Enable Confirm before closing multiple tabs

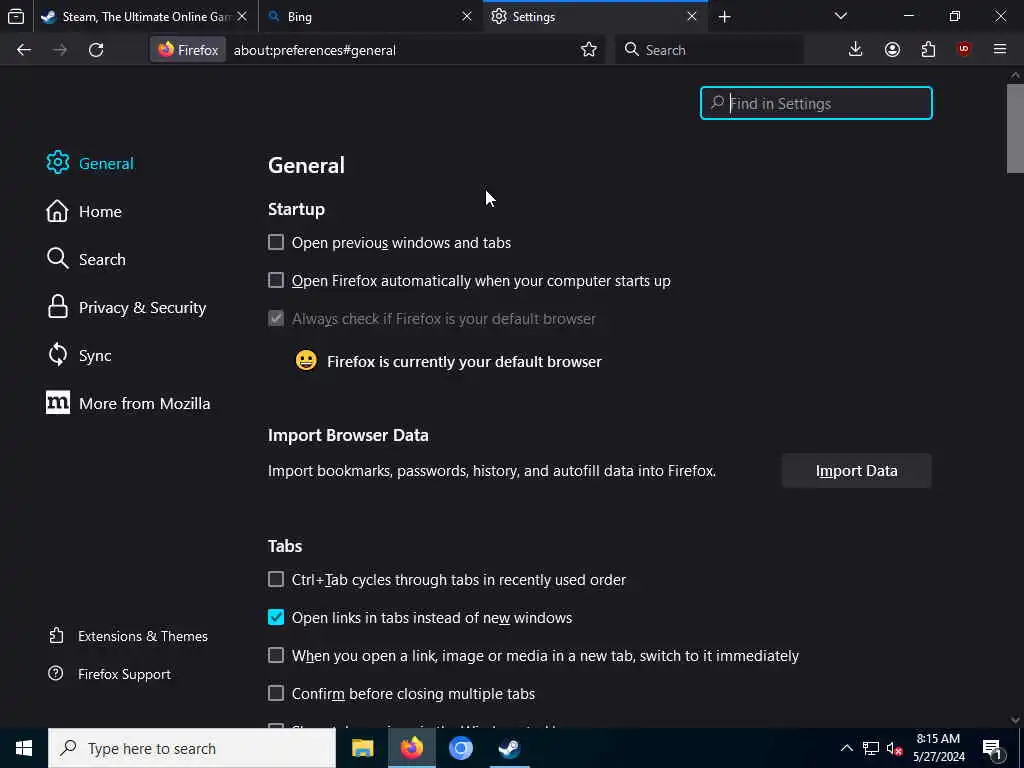tap(276, 694)
